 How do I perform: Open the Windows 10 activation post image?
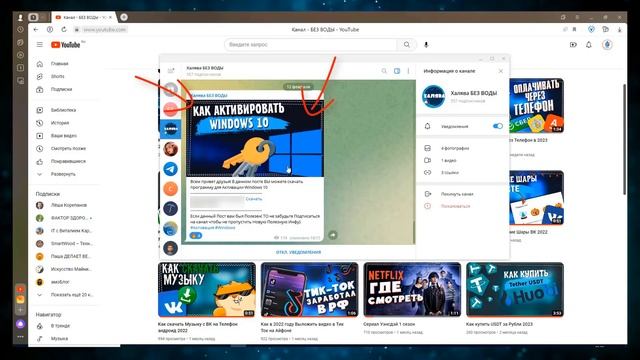click(x=255, y=138)
